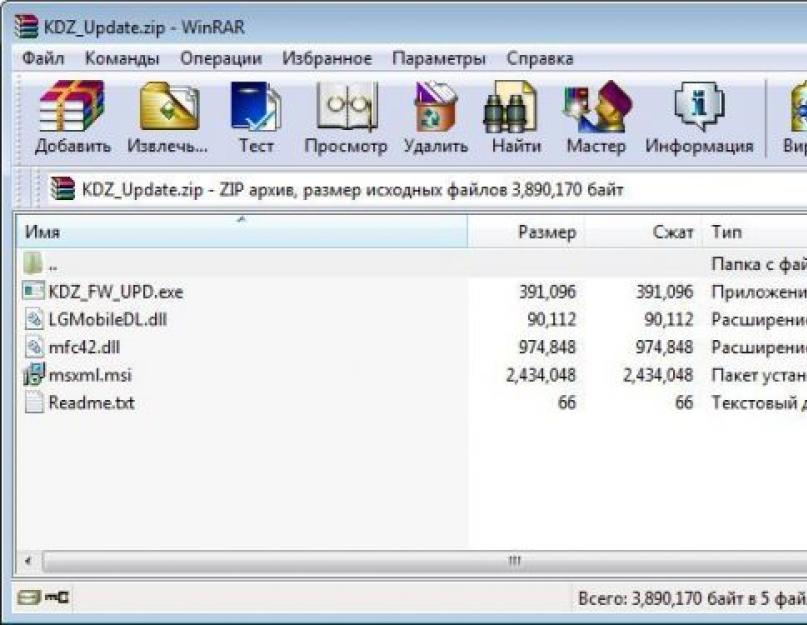Viewport: 807px width, 625px height.
Task: Open the Информация (Info) toolbar icon
Action: click(x=699, y=106)
